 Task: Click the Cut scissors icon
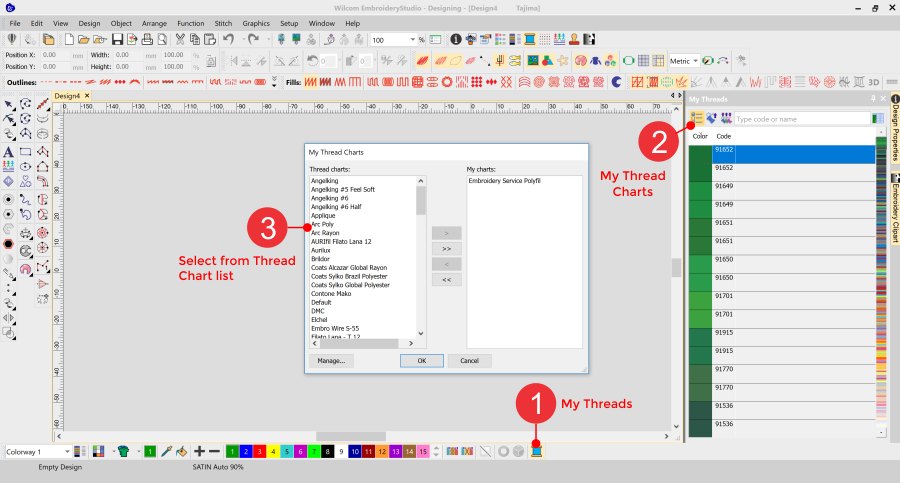[178, 40]
